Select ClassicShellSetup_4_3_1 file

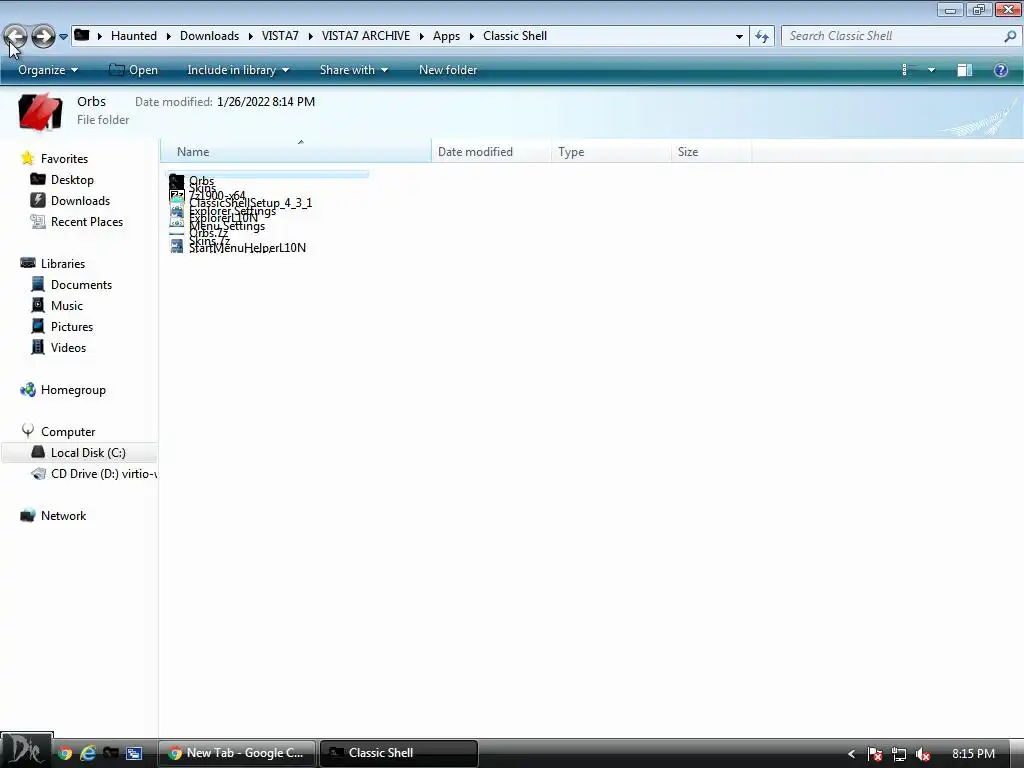pos(250,203)
